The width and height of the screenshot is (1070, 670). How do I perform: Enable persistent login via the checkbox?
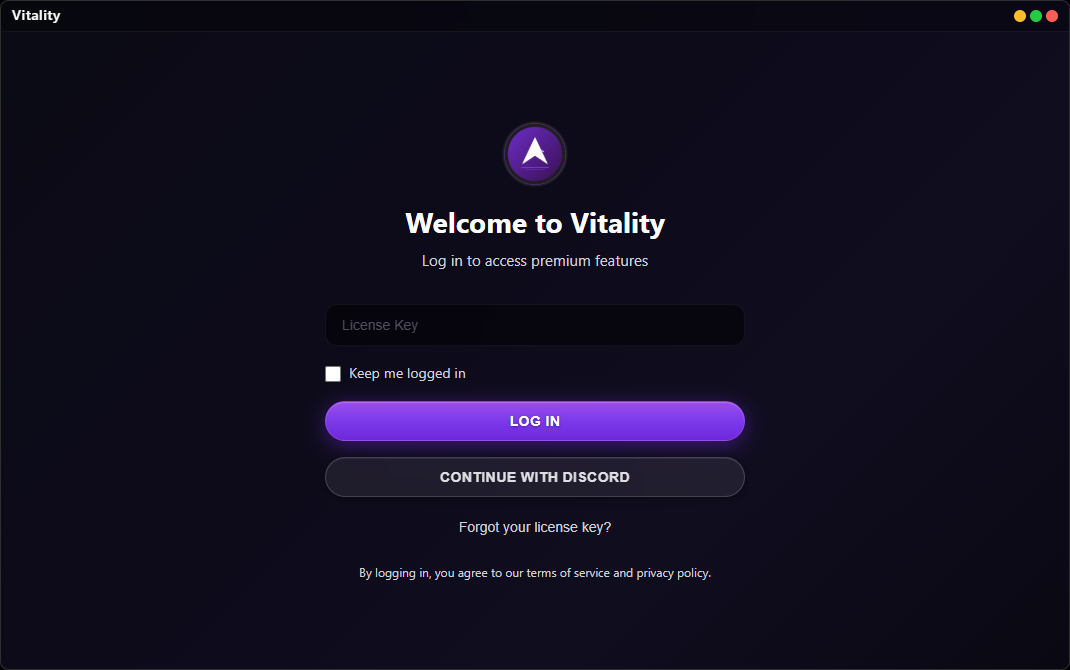point(333,373)
